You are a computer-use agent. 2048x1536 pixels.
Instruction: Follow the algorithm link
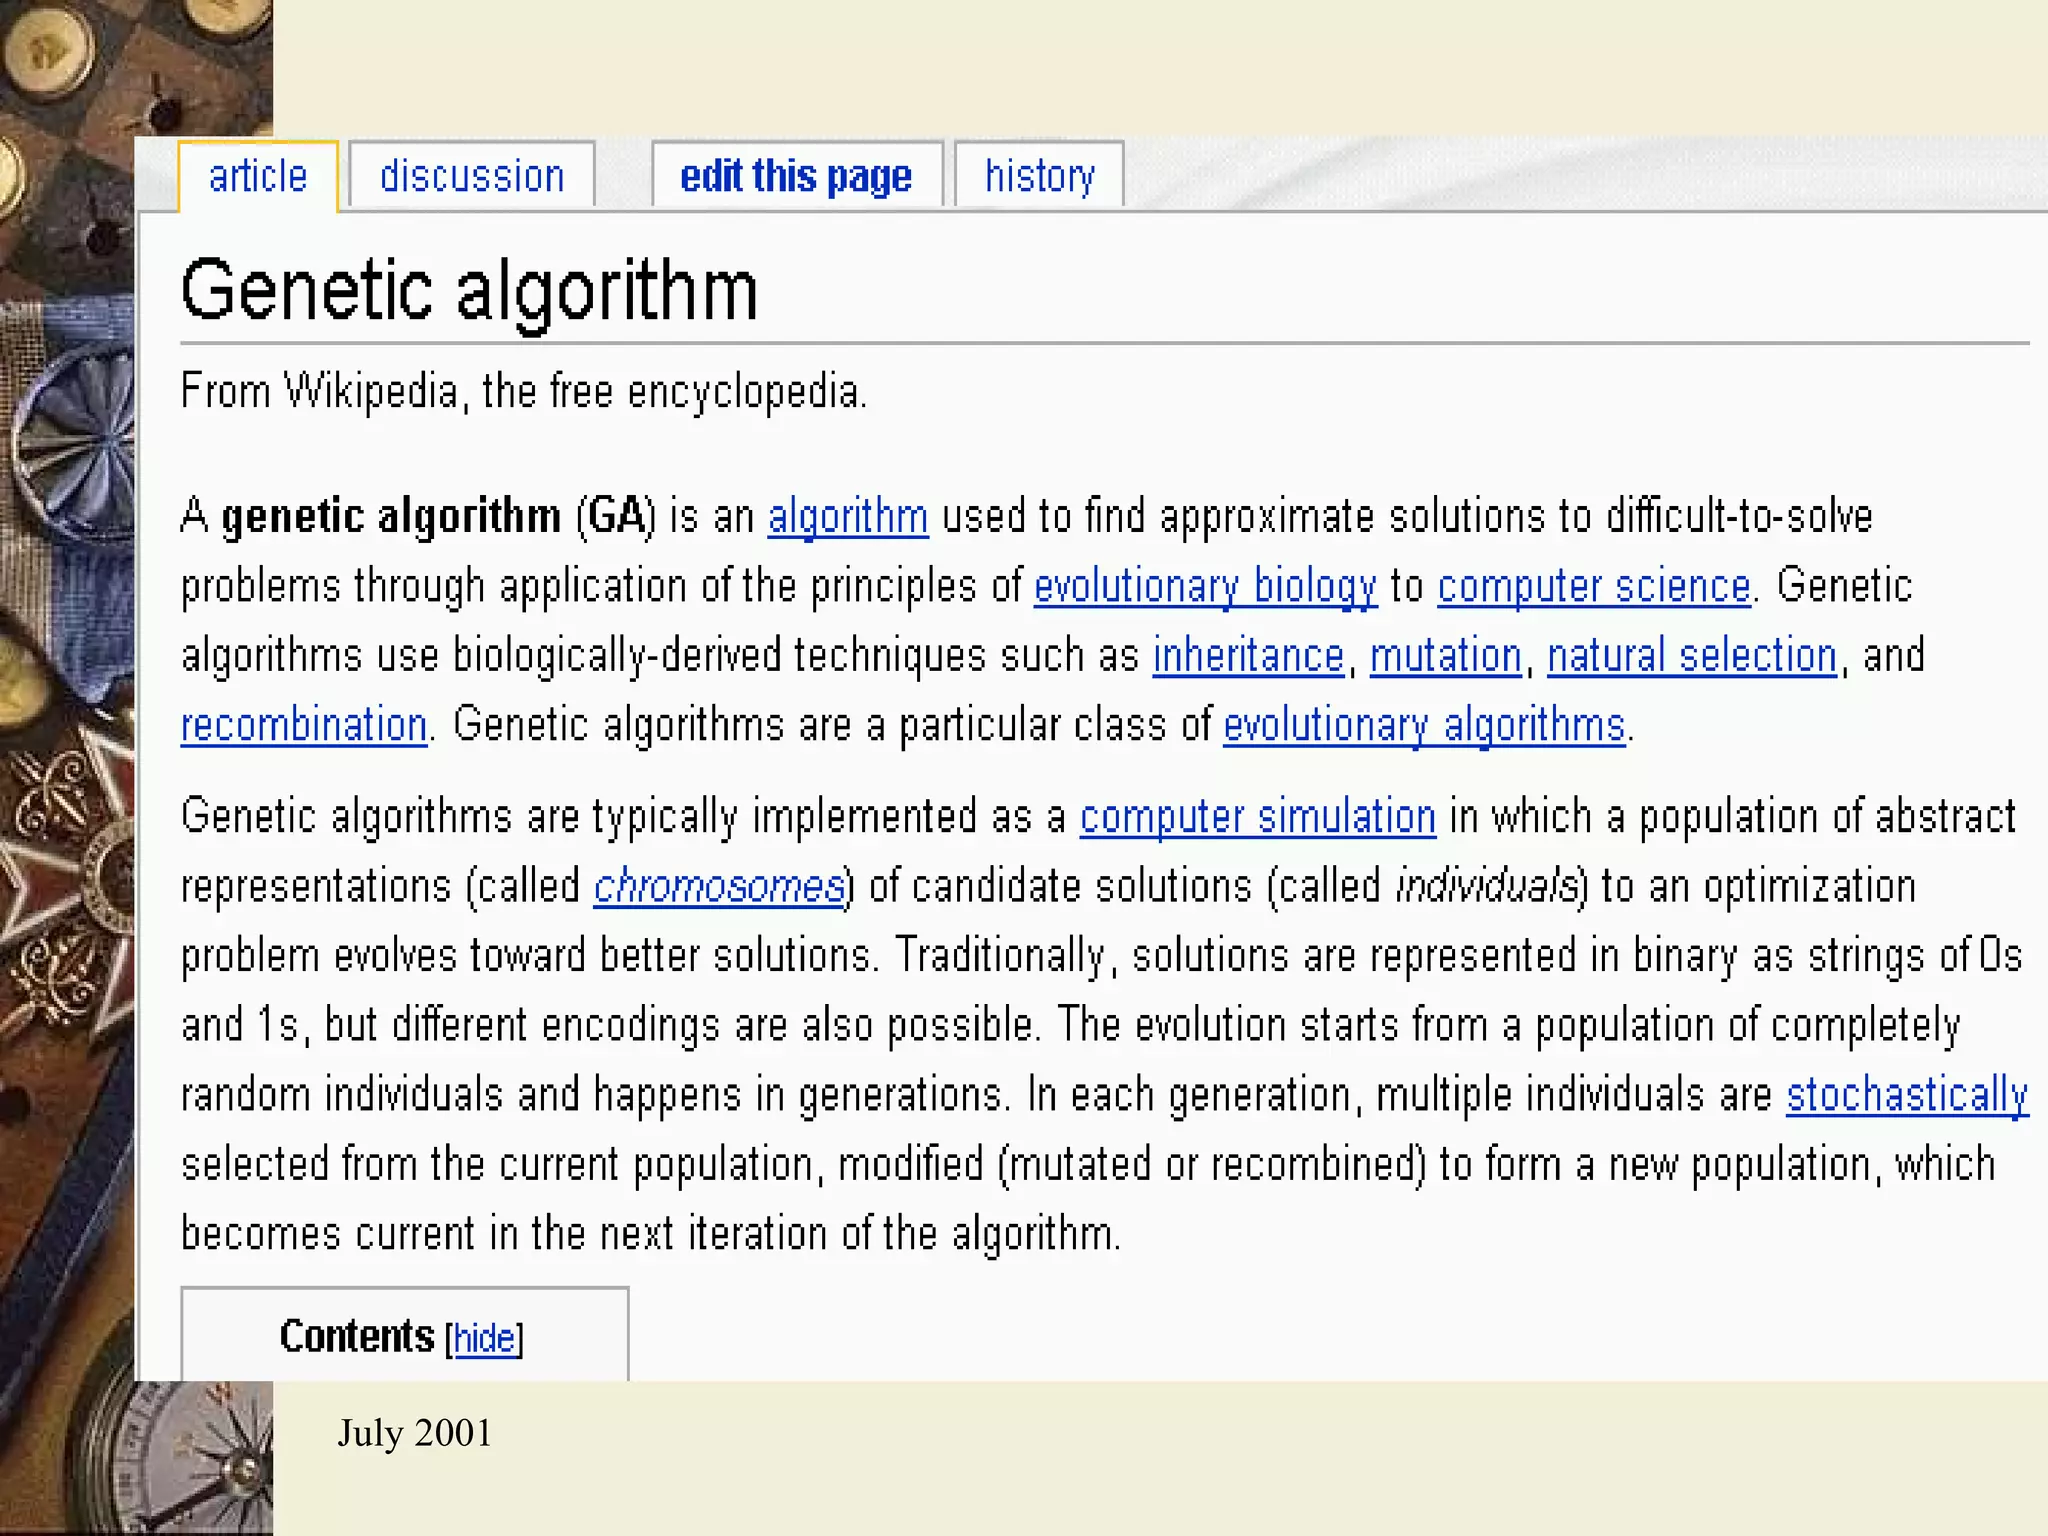pos(848,517)
